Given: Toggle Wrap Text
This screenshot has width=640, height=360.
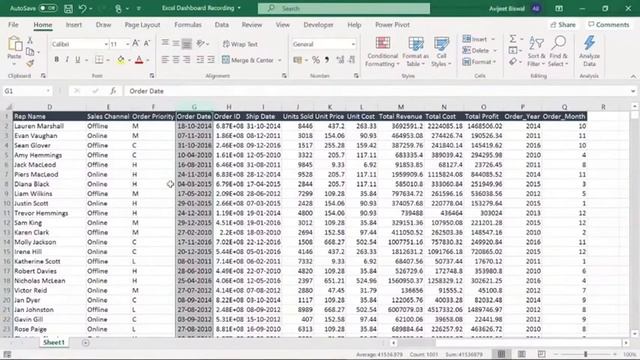Looking at the screenshot, I should pyautogui.click(x=240, y=44).
